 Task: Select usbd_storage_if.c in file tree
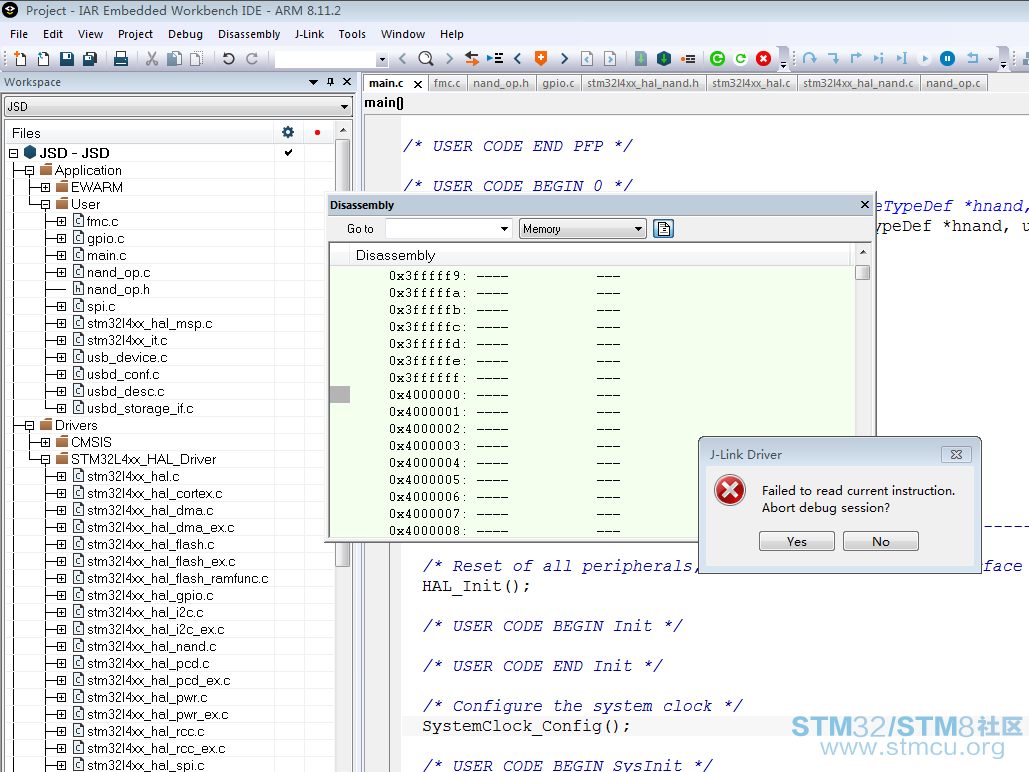140,408
